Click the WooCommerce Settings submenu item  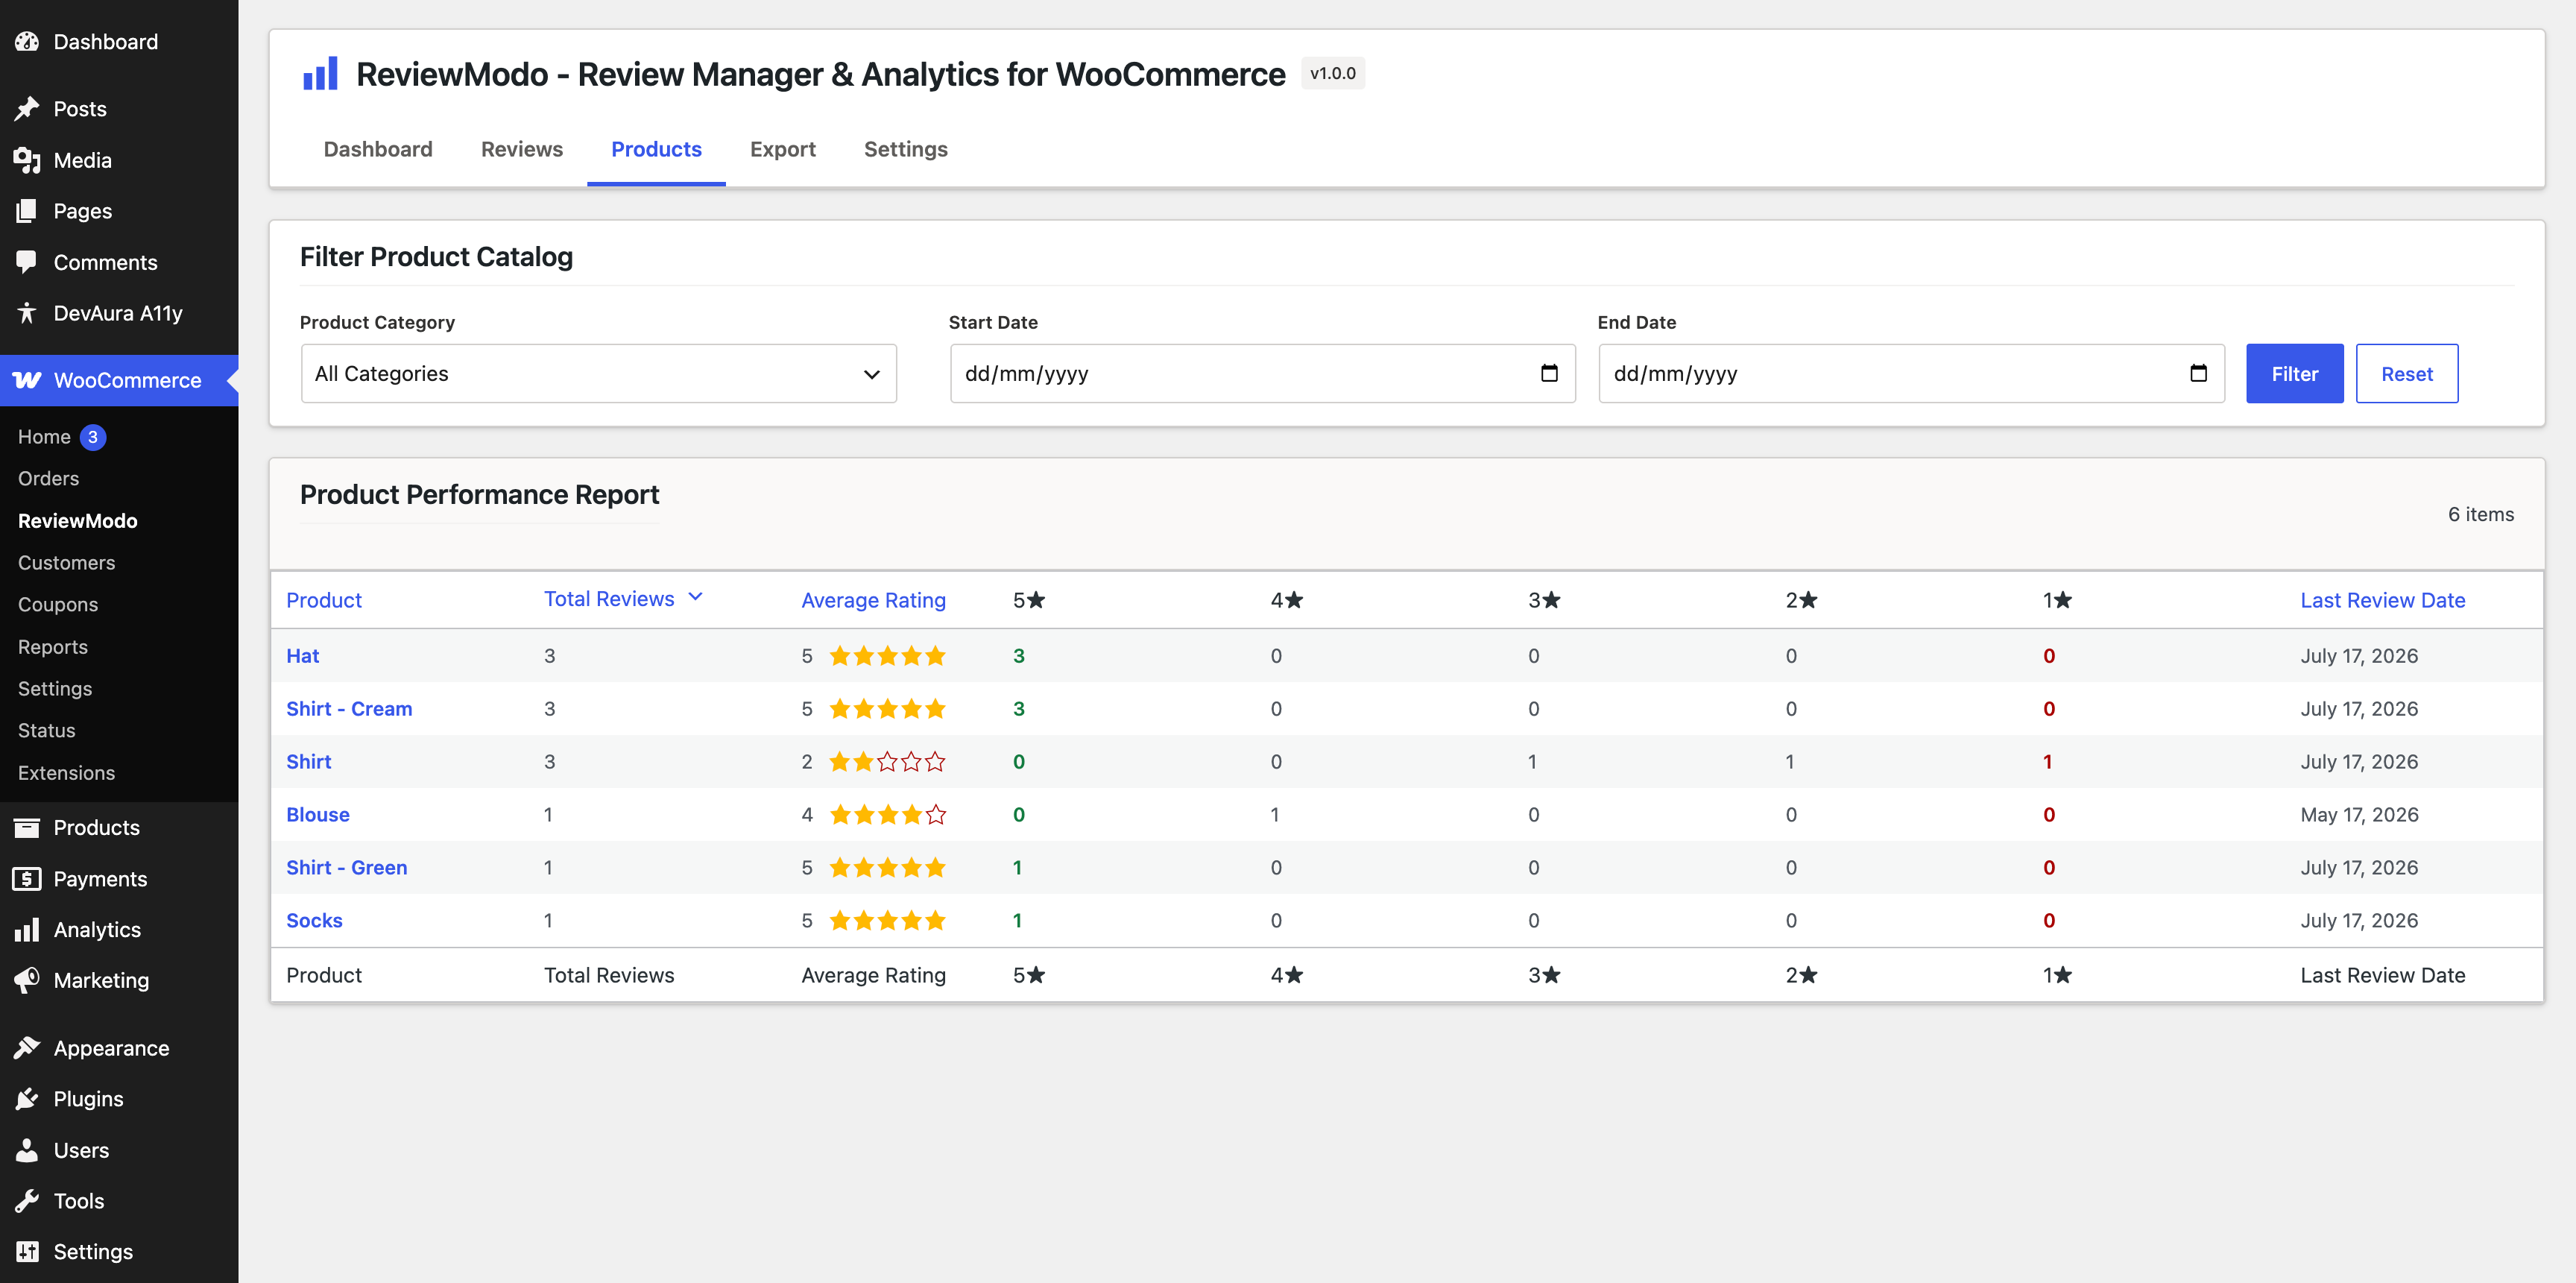pyautogui.click(x=55, y=689)
